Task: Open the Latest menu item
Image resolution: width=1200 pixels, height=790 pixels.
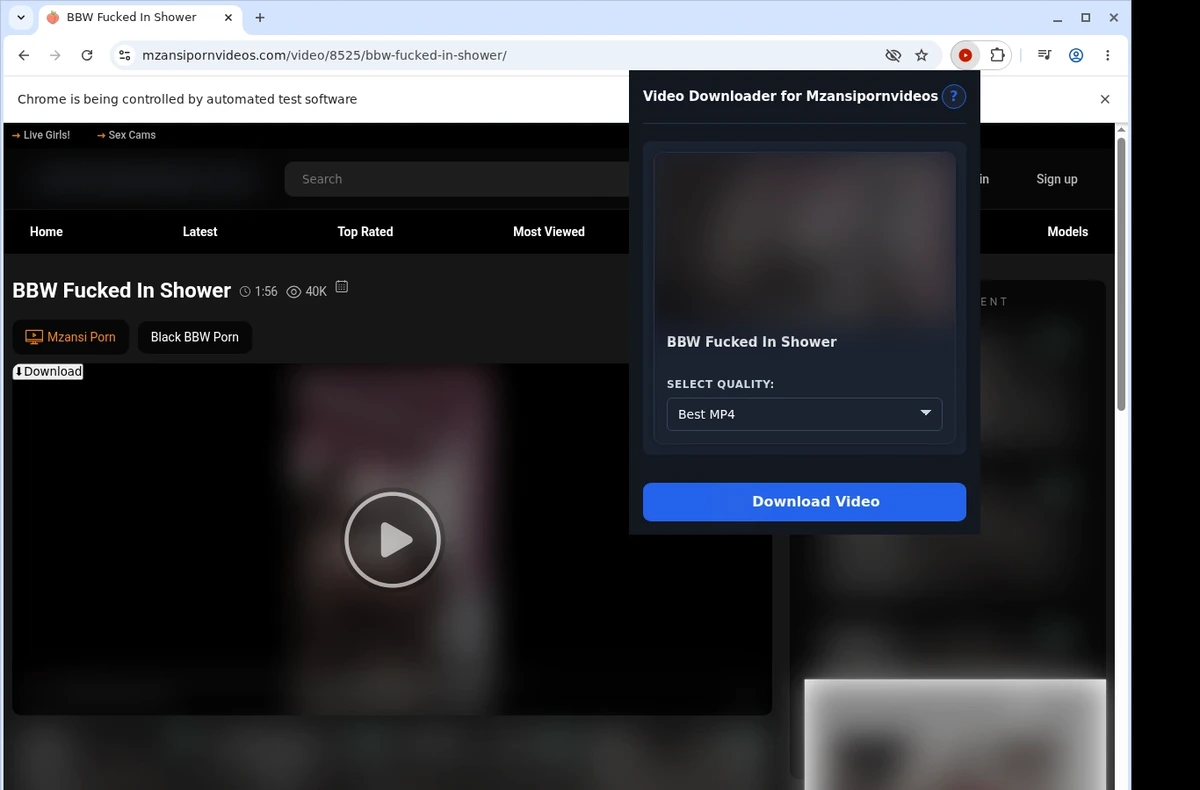Action: pos(200,231)
